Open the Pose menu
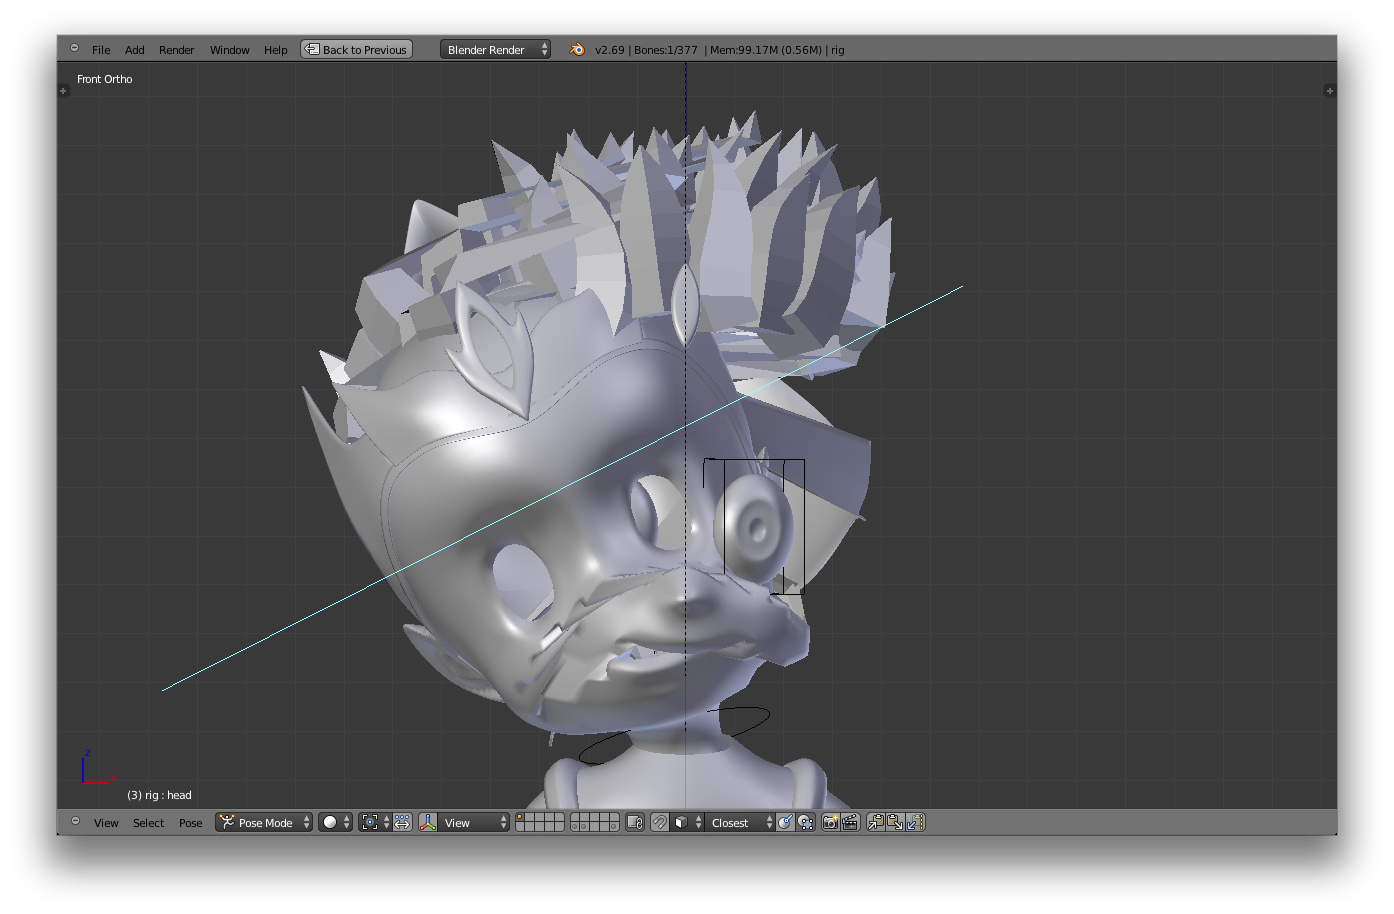Viewport: 1394px width, 914px height. pyautogui.click(x=191, y=823)
